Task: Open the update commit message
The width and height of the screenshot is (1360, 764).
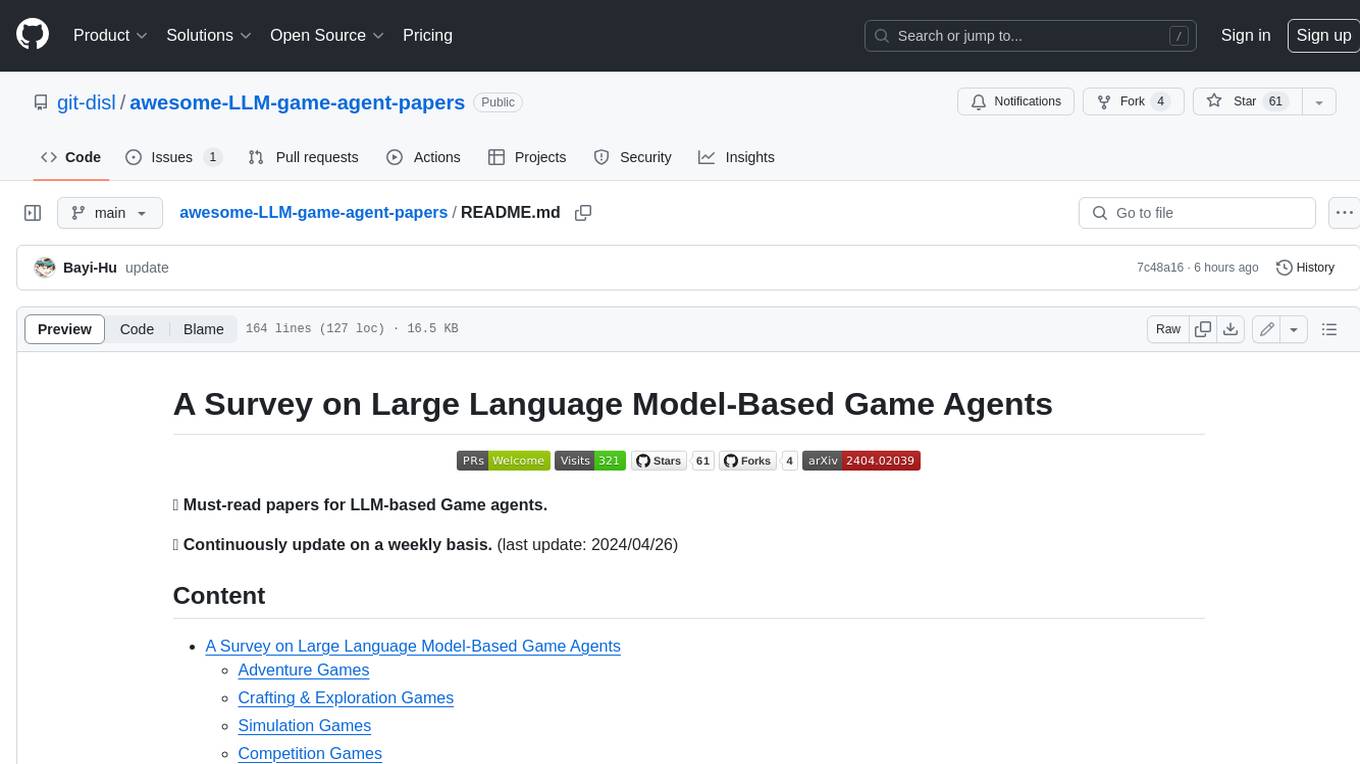Action: click(x=147, y=267)
